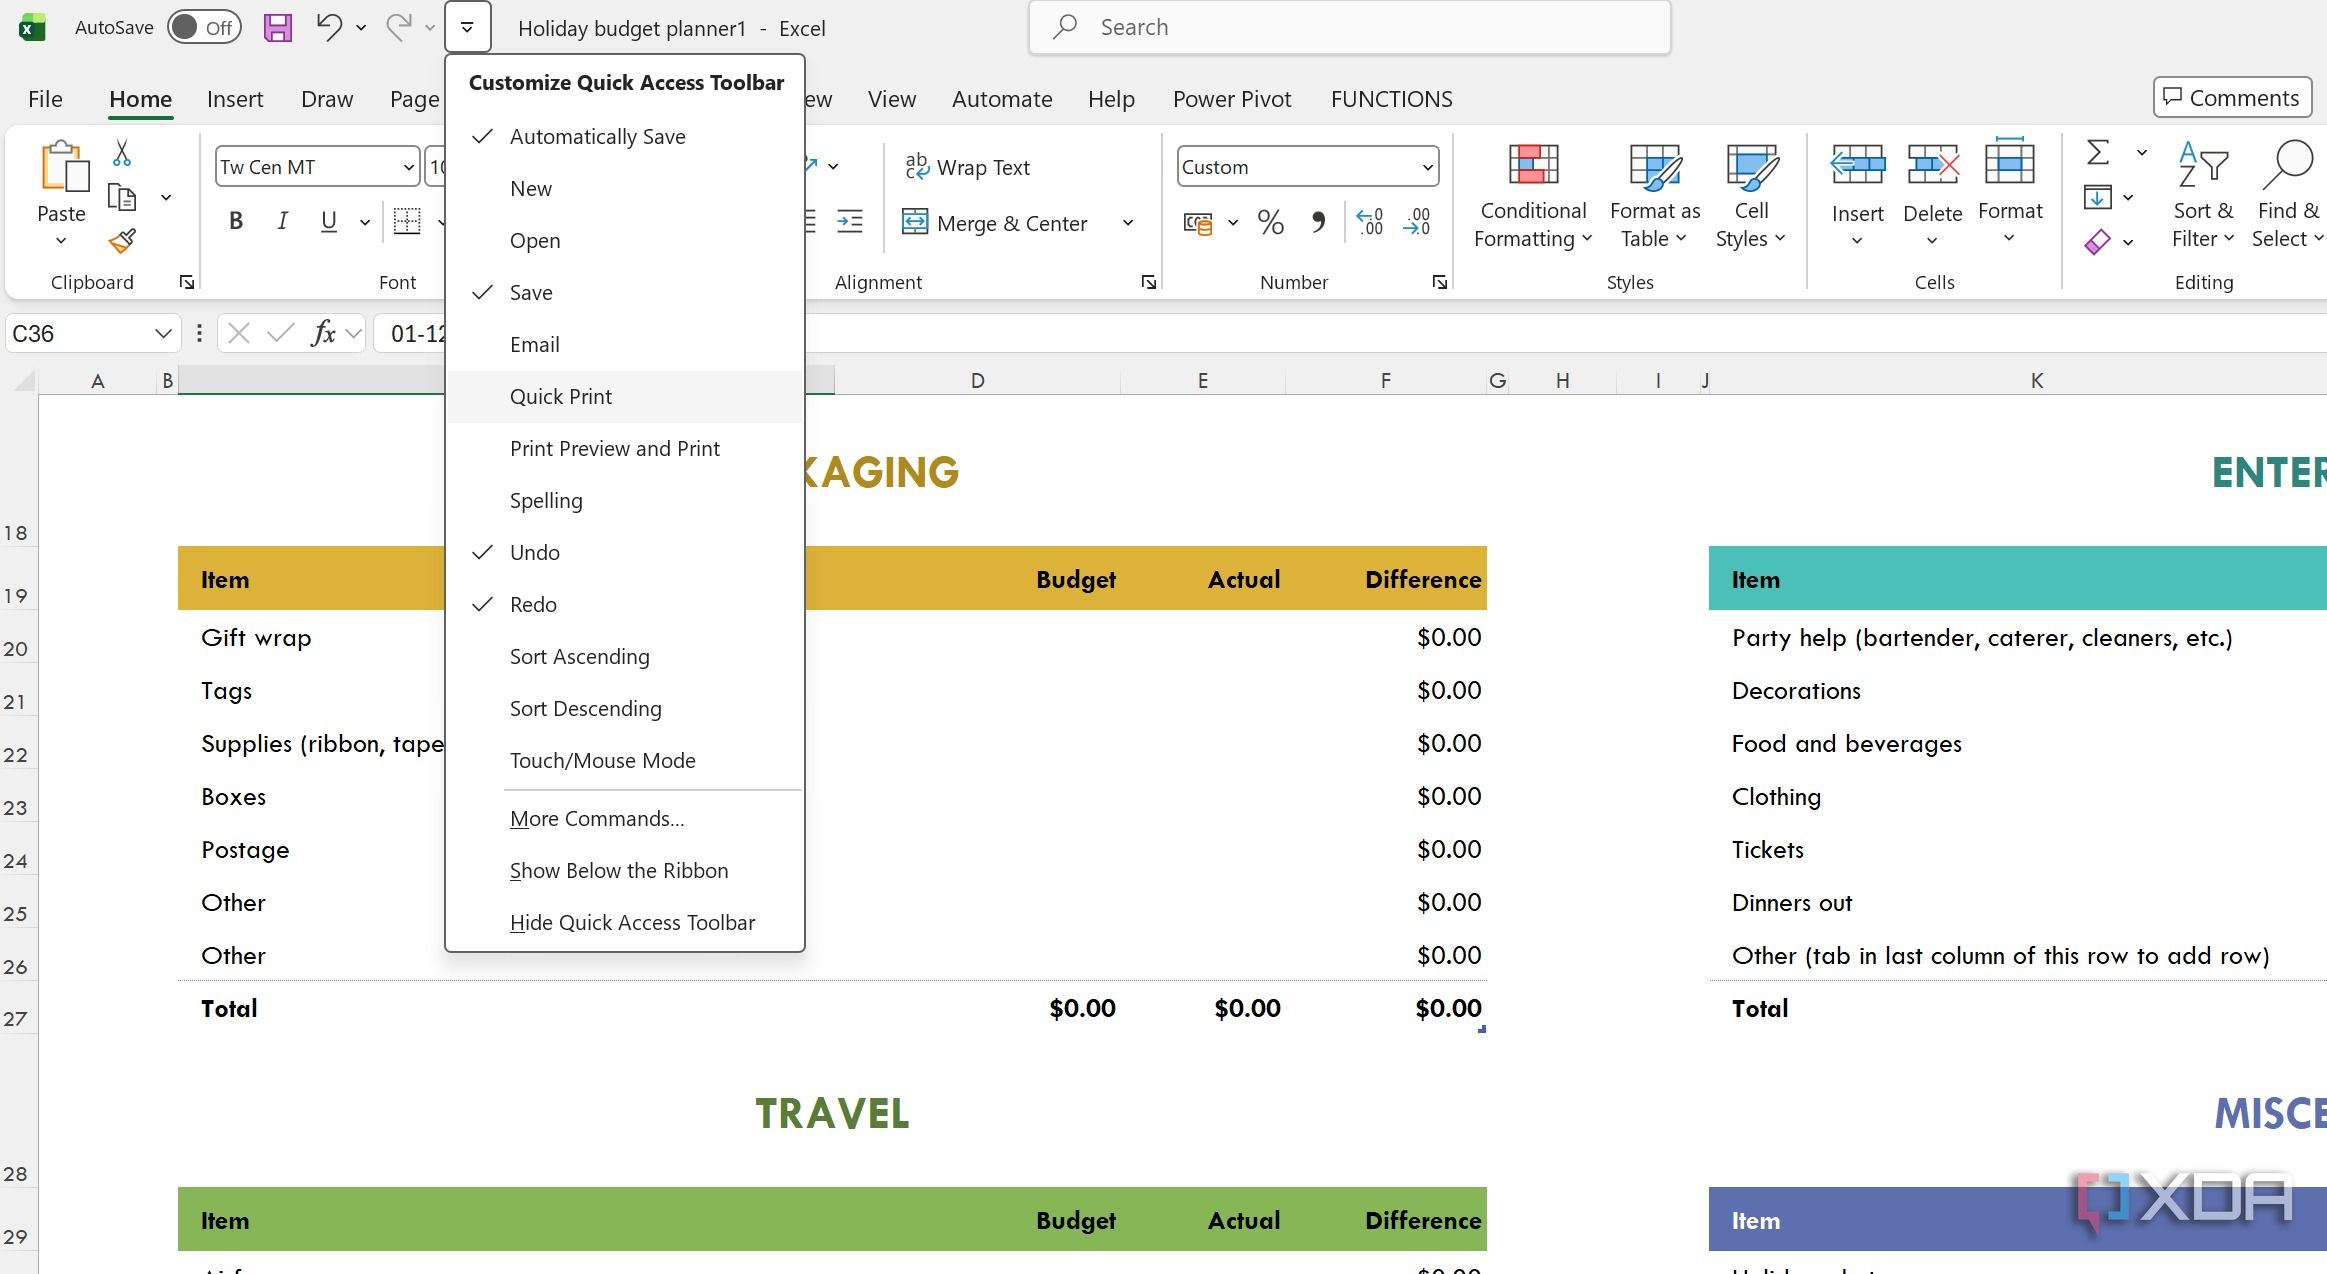Screen dimensions: 2327x1274
Task: Toggle Italic formatting
Action: pyautogui.click(x=282, y=221)
